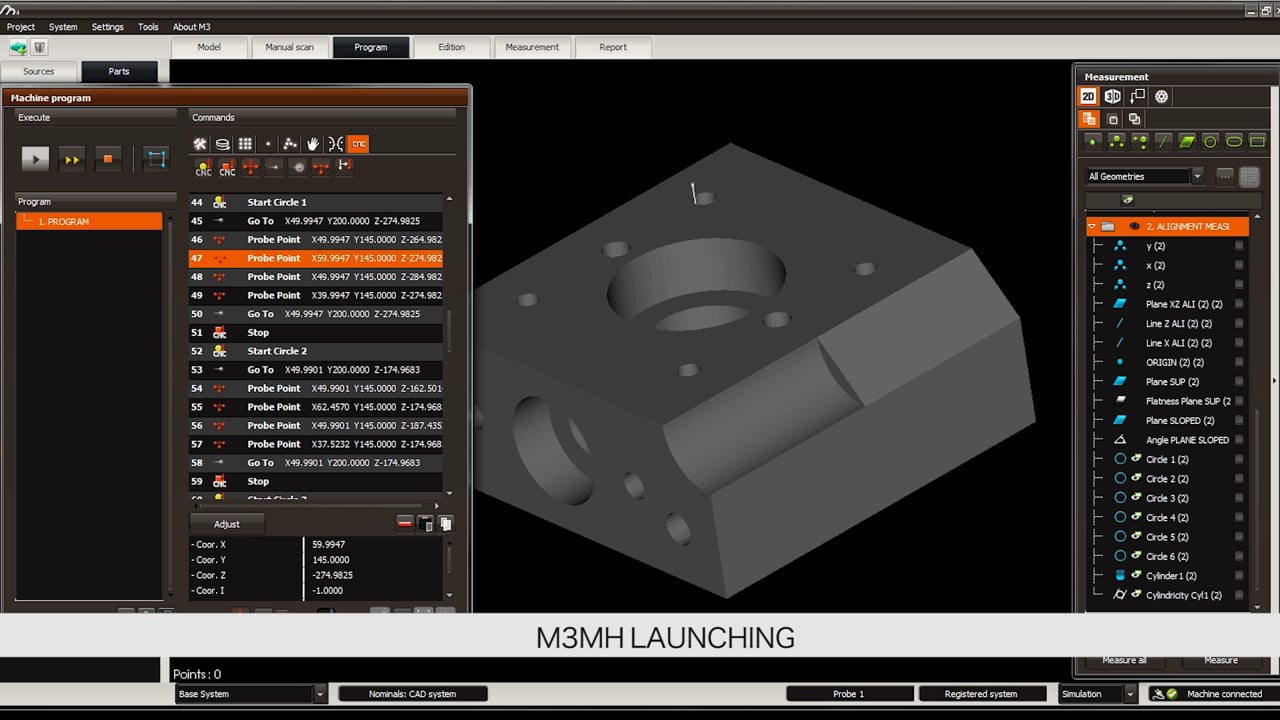Click the Nominals: CAD system button
Image resolution: width=1280 pixels, height=720 pixels.
(413, 694)
